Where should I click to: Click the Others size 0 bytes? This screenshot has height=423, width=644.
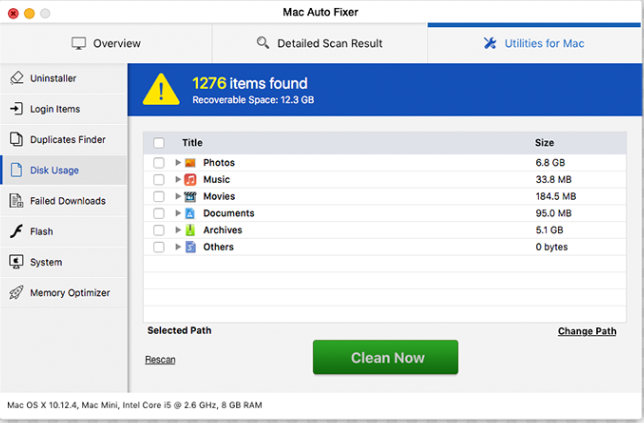[x=552, y=247]
